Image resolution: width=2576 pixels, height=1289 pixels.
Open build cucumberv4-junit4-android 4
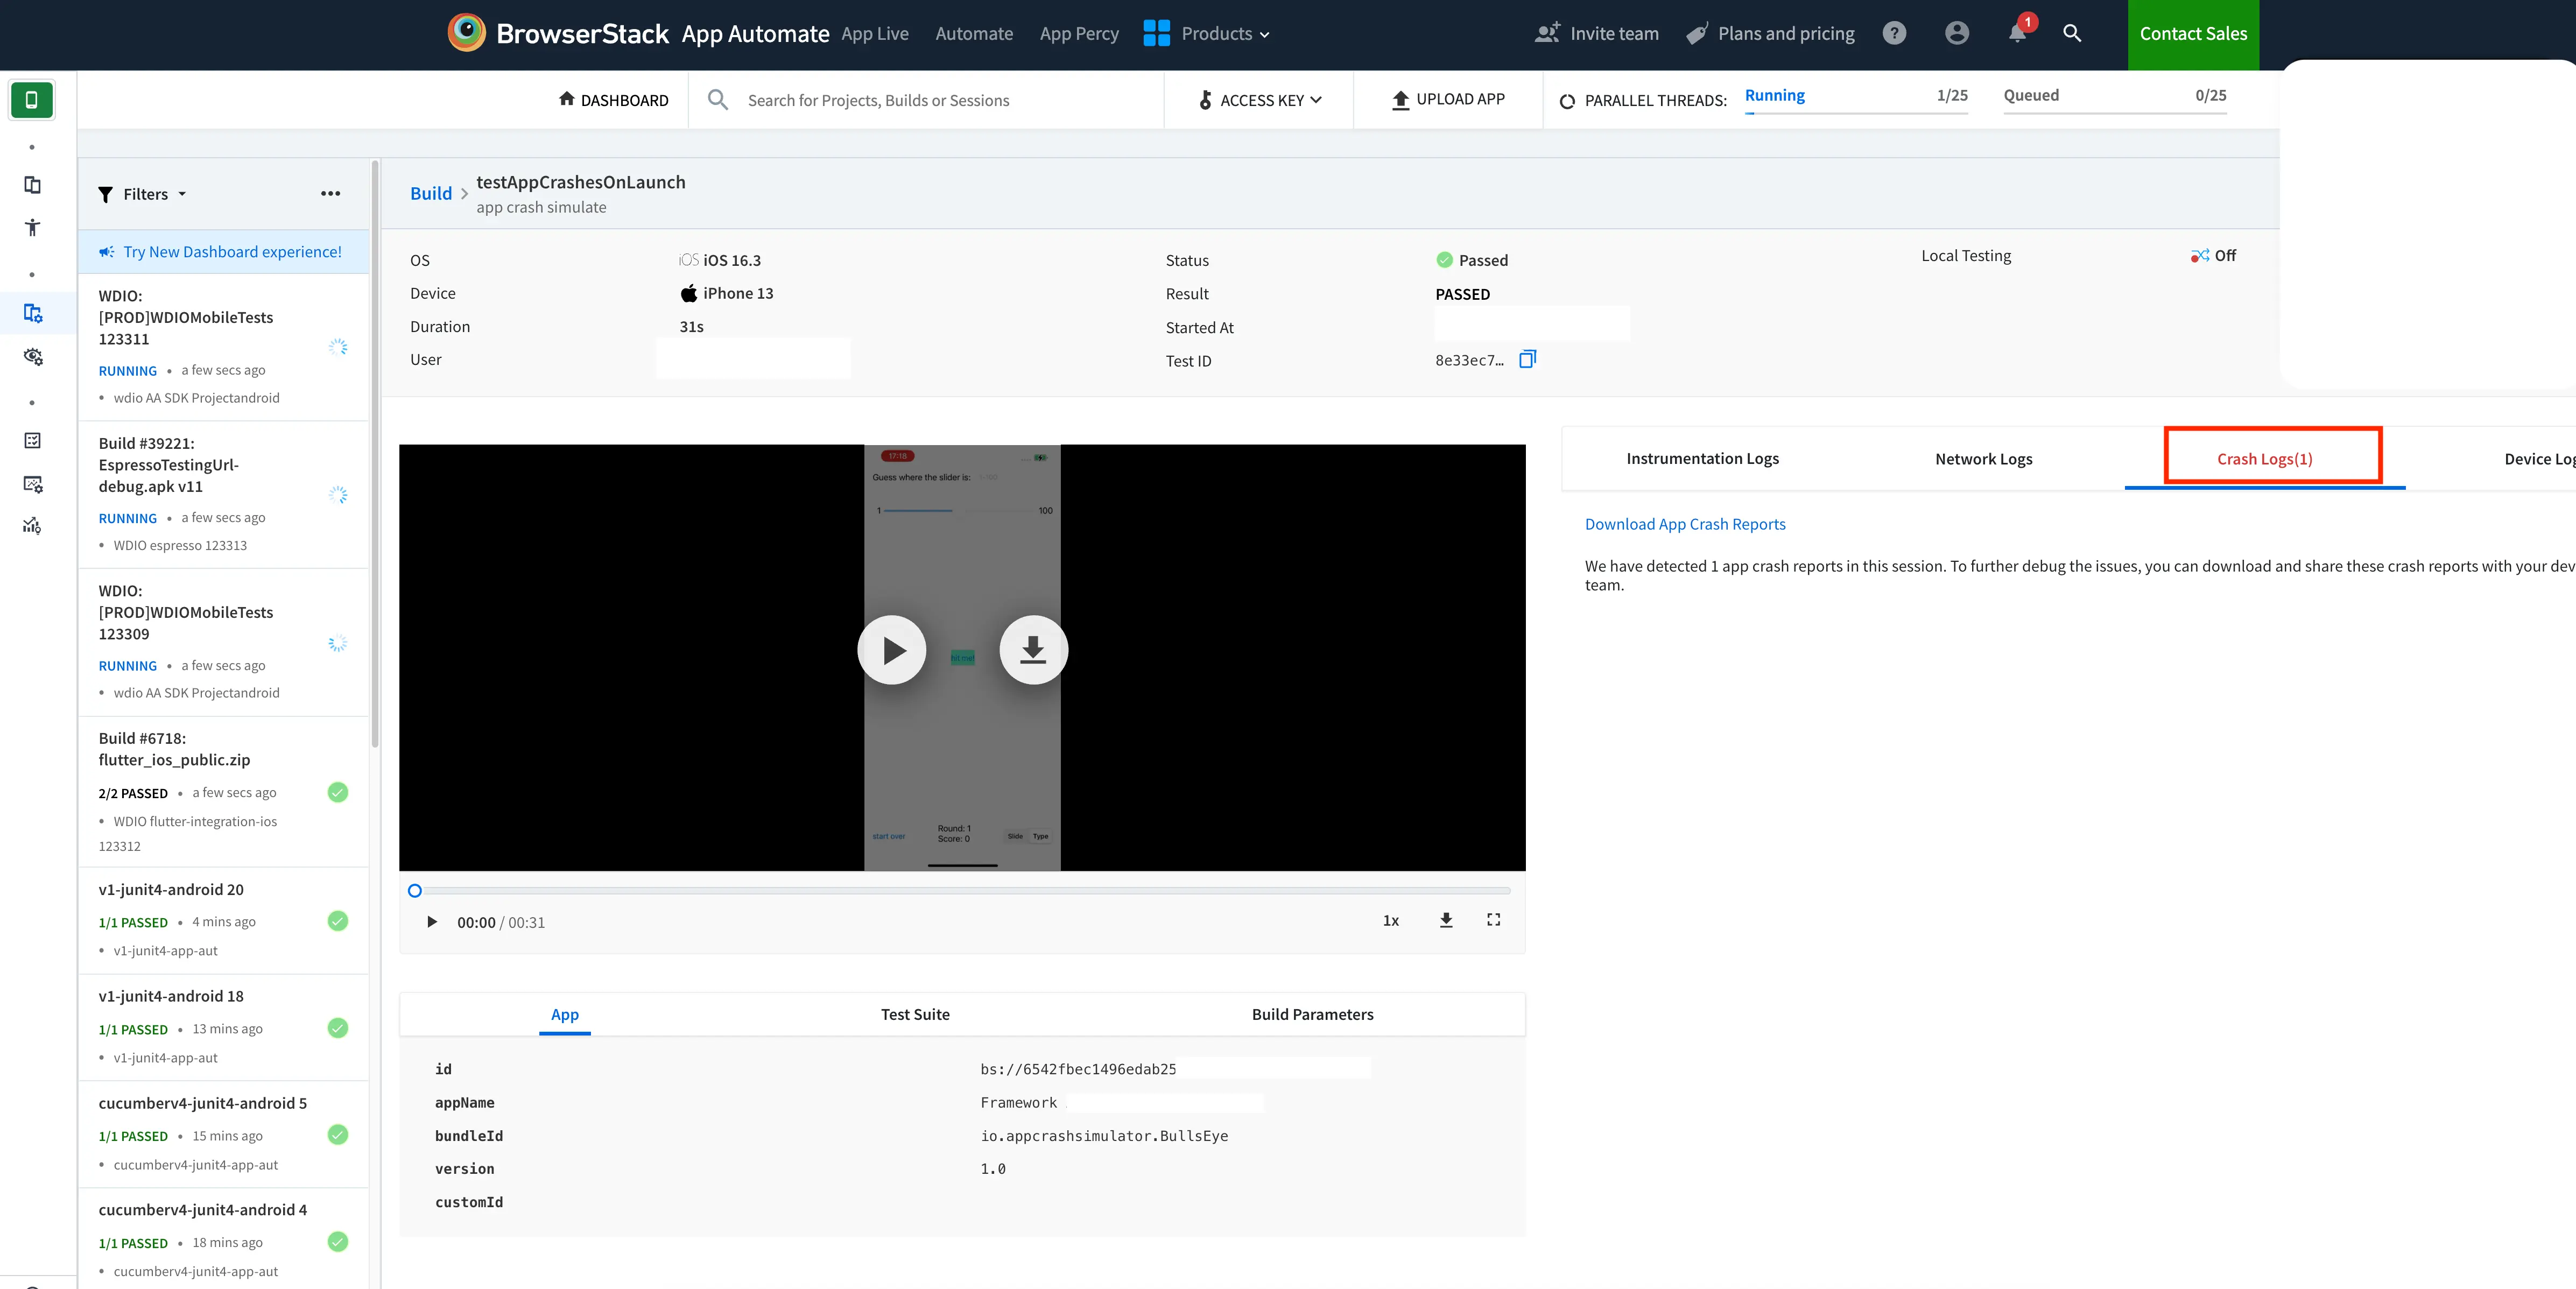(x=224, y=1239)
